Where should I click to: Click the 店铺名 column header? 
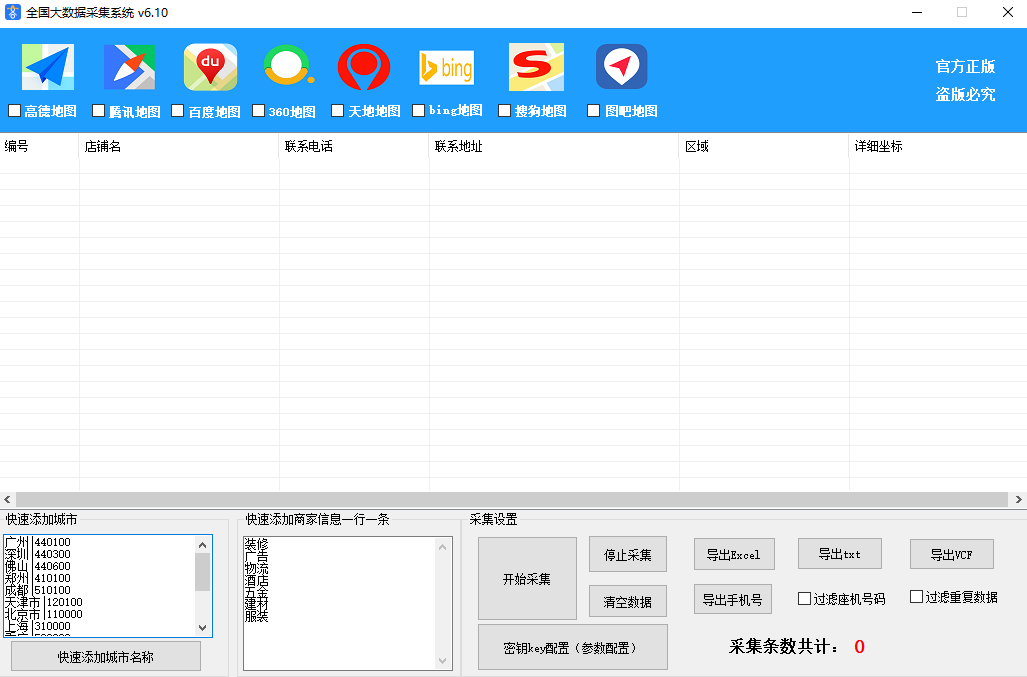(x=178, y=147)
